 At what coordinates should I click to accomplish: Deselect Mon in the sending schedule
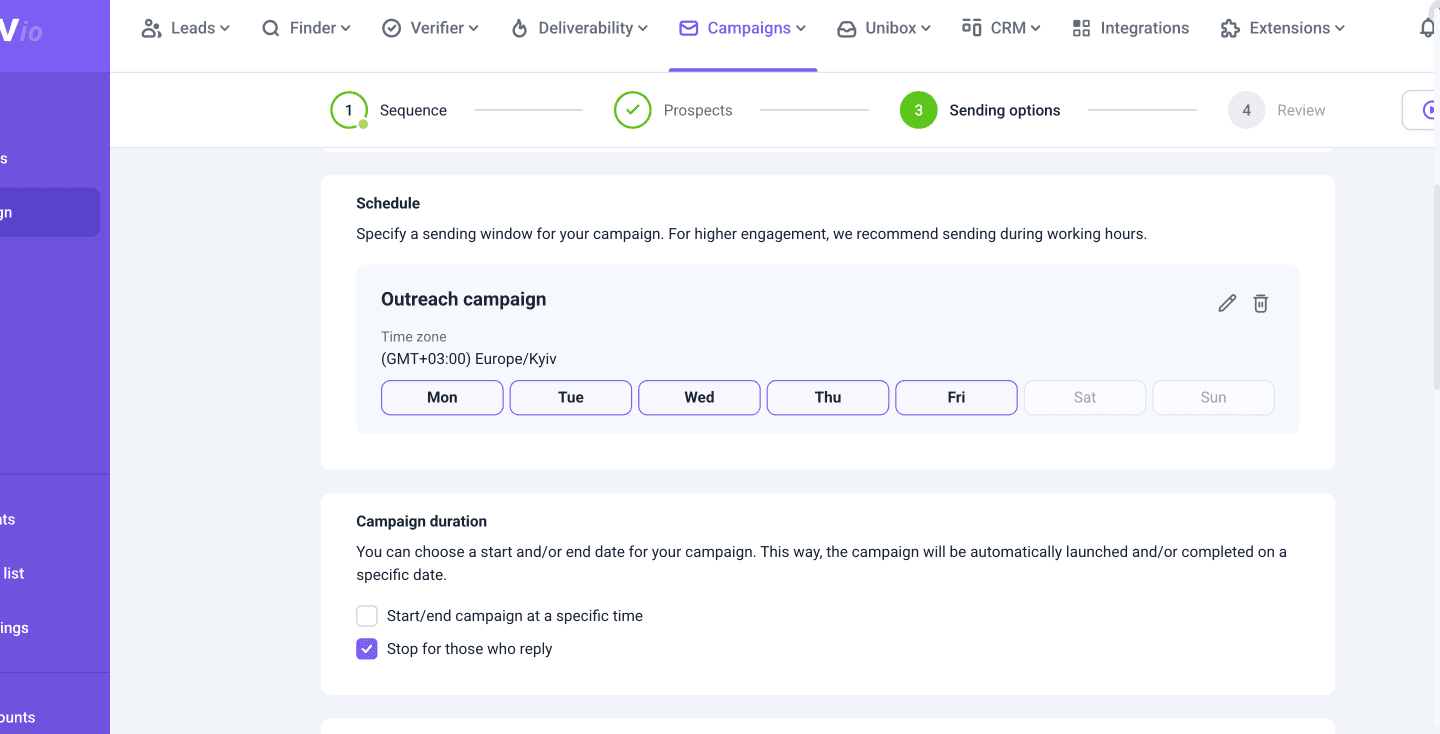pyautogui.click(x=442, y=397)
